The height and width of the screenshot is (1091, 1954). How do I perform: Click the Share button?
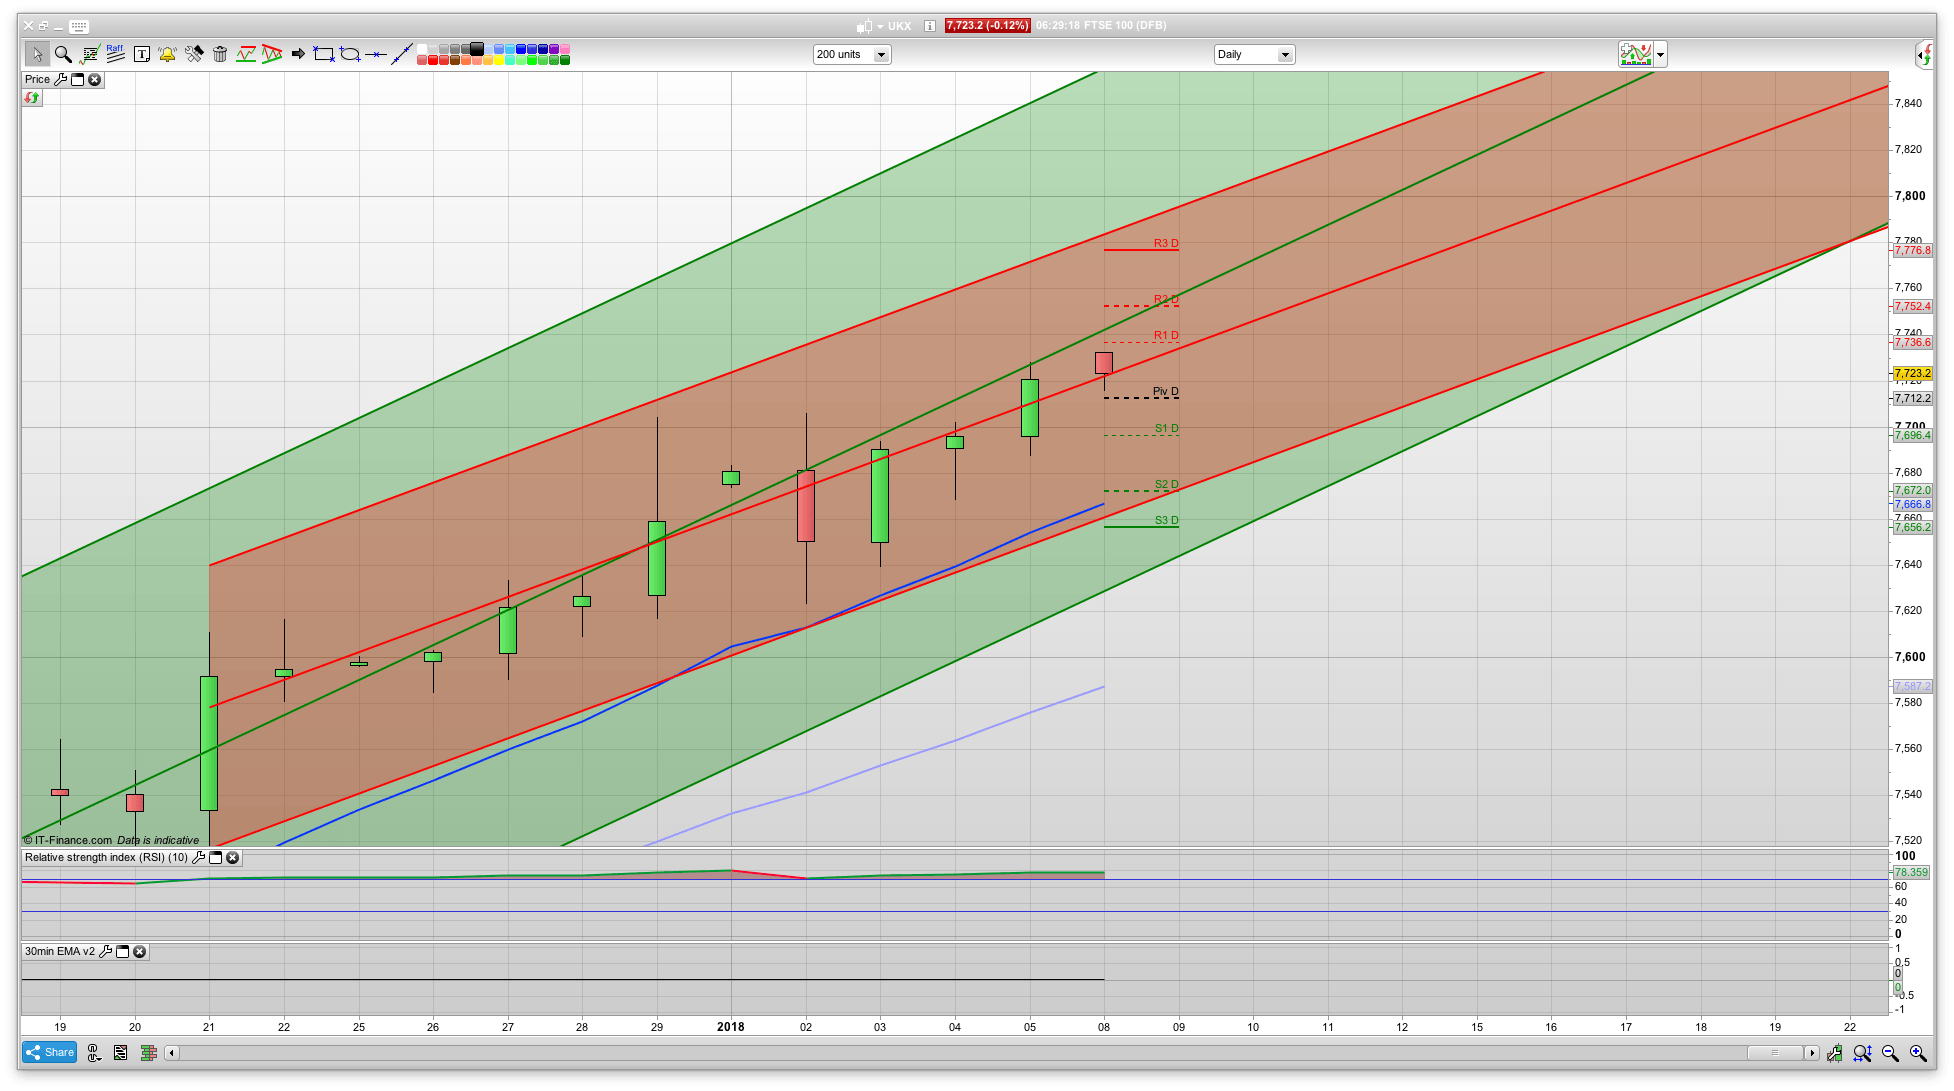[50, 1052]
